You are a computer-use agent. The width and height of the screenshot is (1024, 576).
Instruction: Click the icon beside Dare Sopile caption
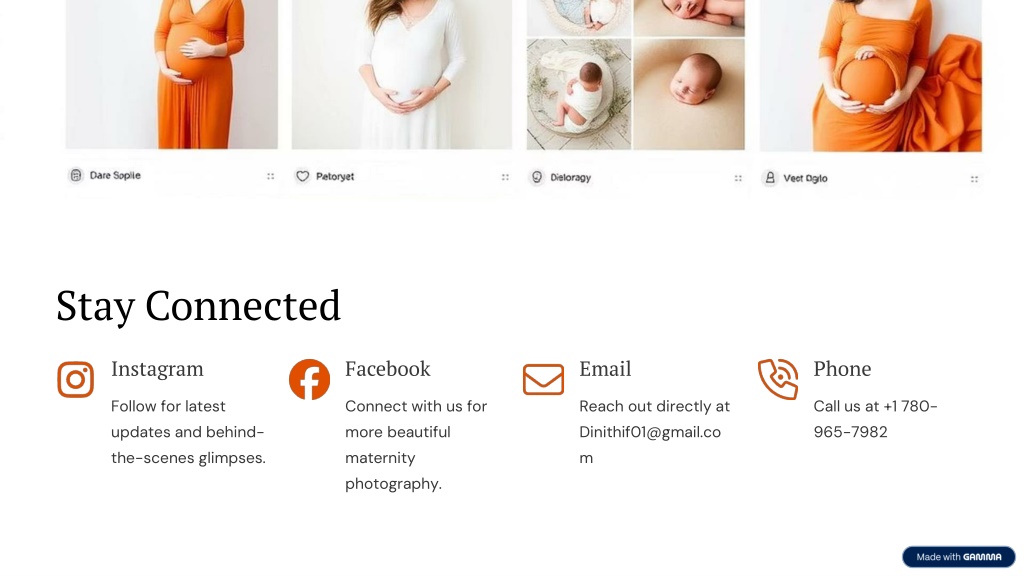76,176
